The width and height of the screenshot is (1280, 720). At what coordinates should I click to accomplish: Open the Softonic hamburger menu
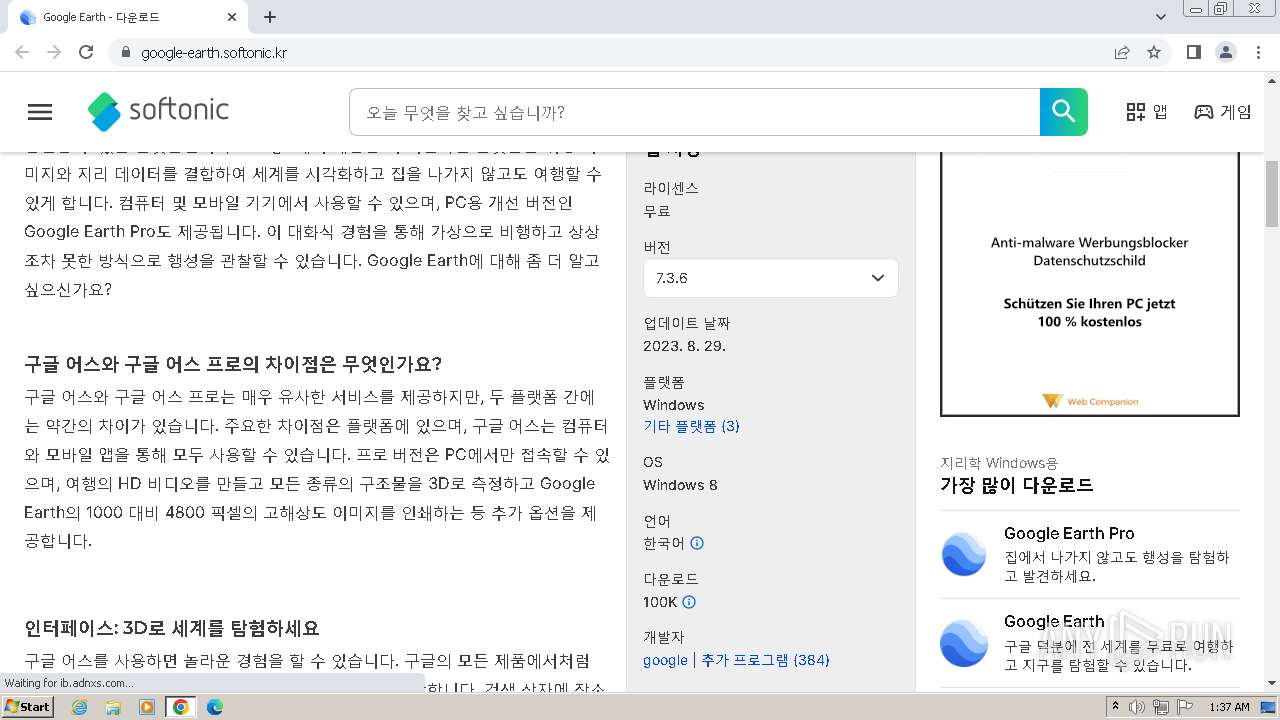coord(40,112)
